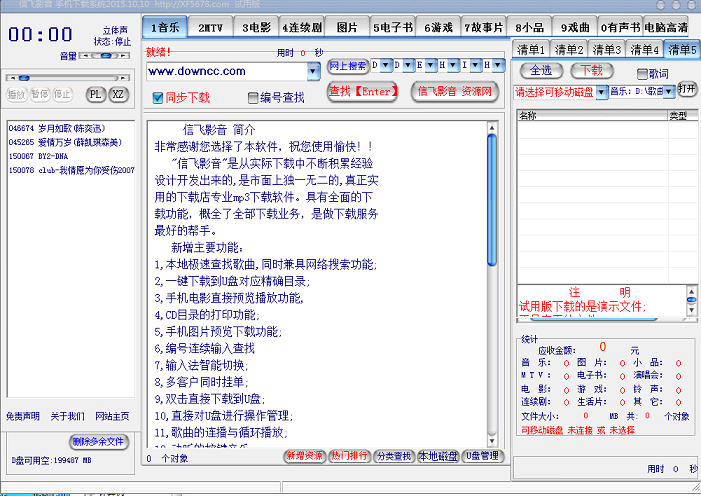Image resolution: width=701 pixels, height=496 pixels.
Task: Adjust the 音量 volume slider
Action: tap(104, 56)
